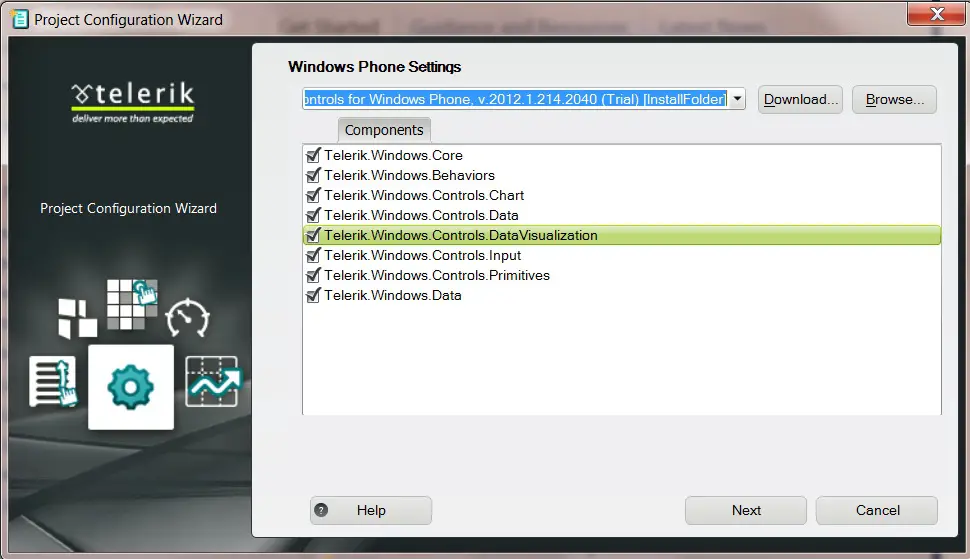The width and height of the screenshot is (970, 559).
Task: Click the wizard icon in title bar
Action: click(19, 19)
